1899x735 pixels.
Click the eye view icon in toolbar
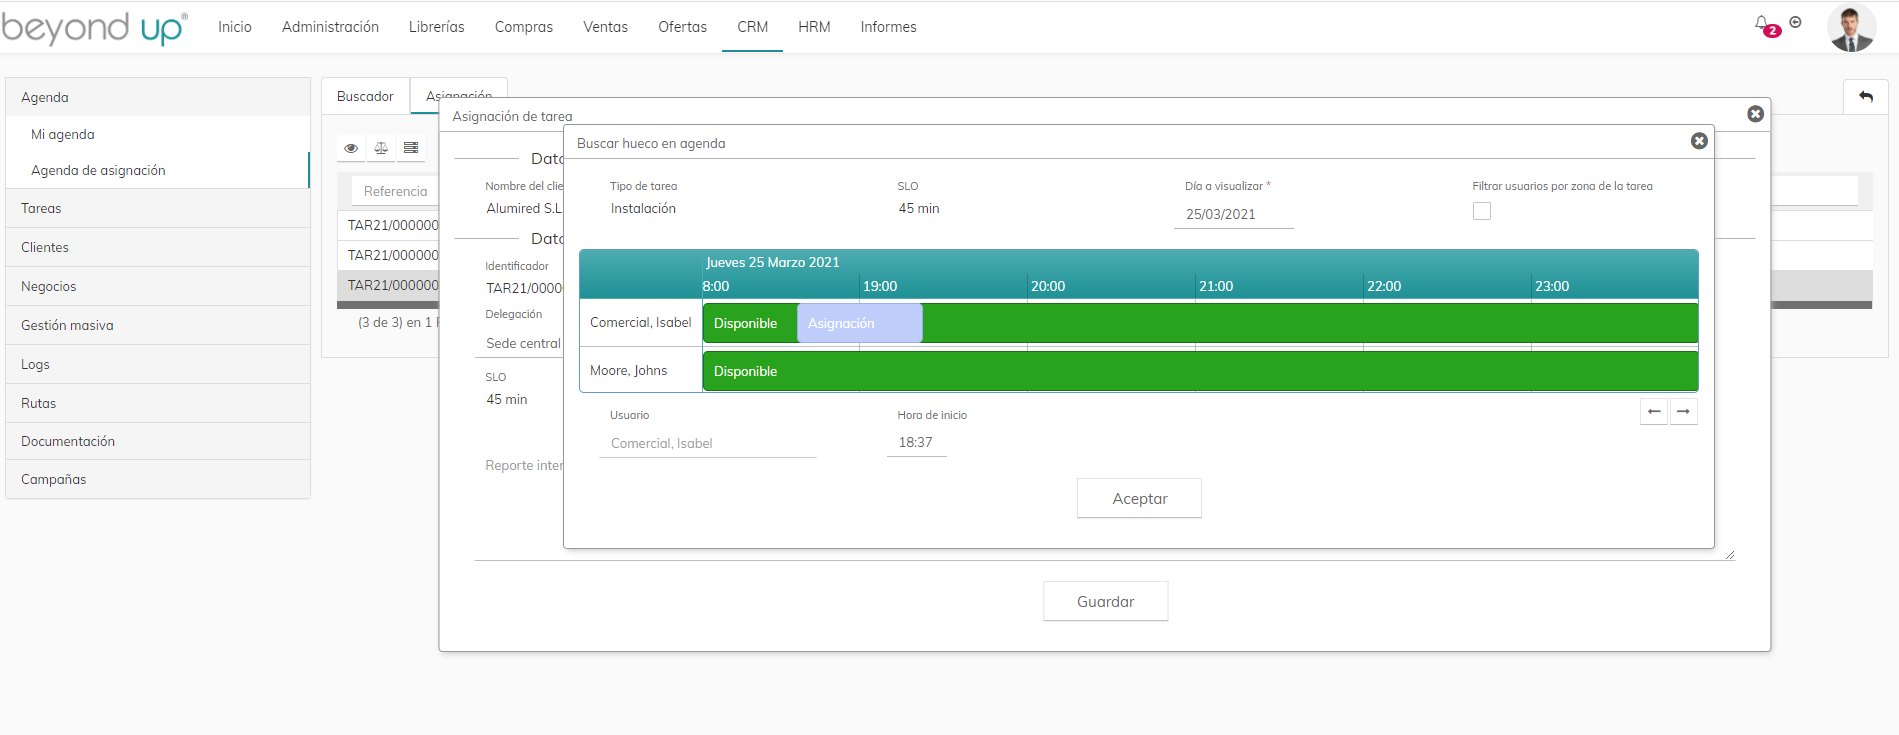(x=351, y=148)
